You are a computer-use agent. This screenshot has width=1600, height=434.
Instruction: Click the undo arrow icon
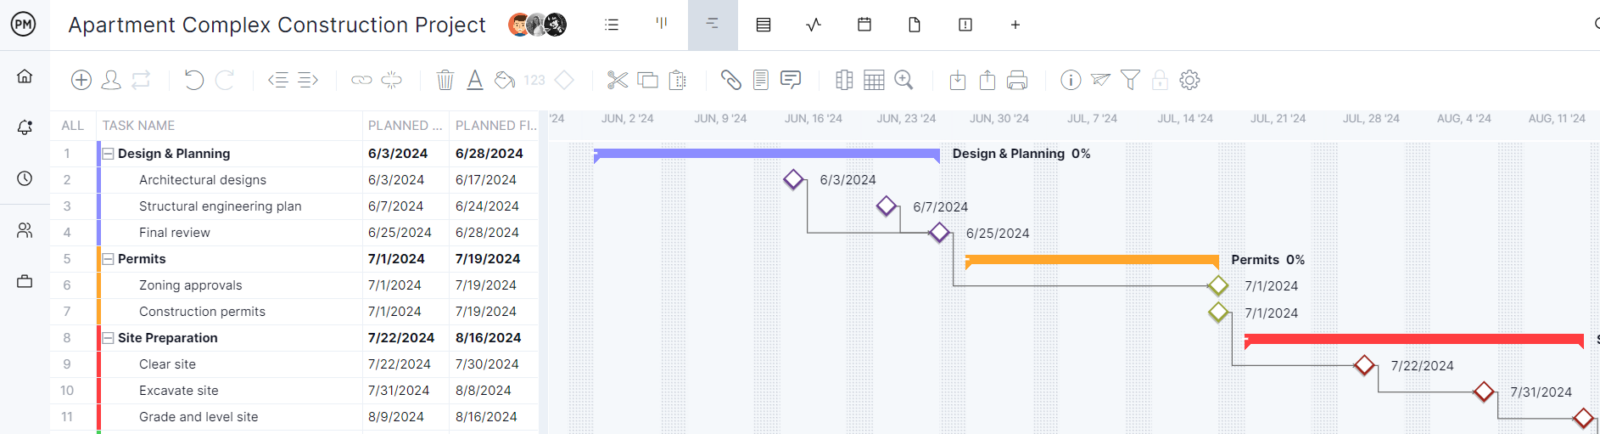[194, 80]
